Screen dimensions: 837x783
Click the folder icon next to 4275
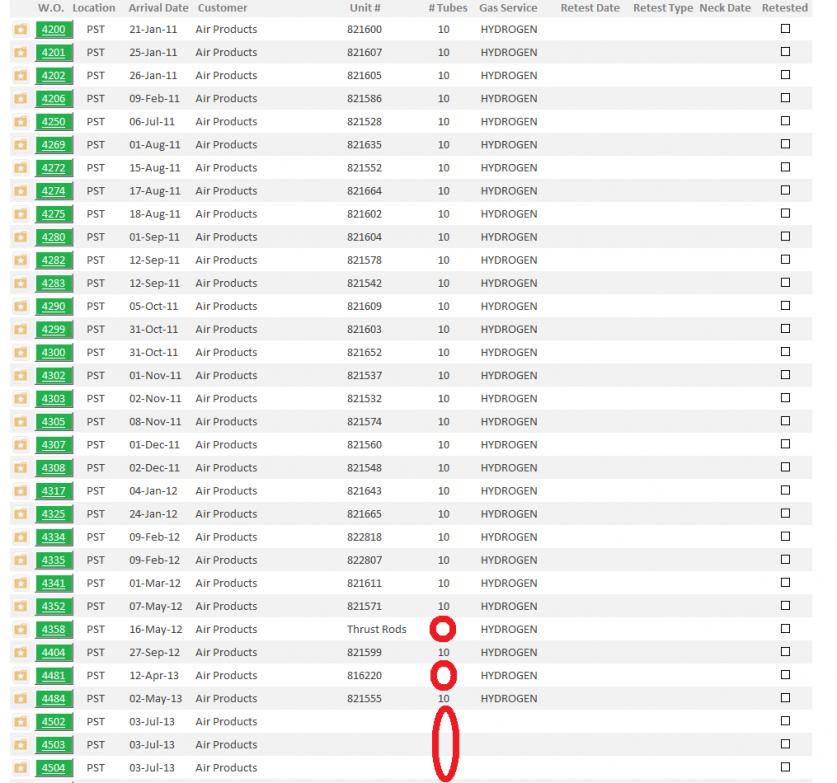click(21, 214)
